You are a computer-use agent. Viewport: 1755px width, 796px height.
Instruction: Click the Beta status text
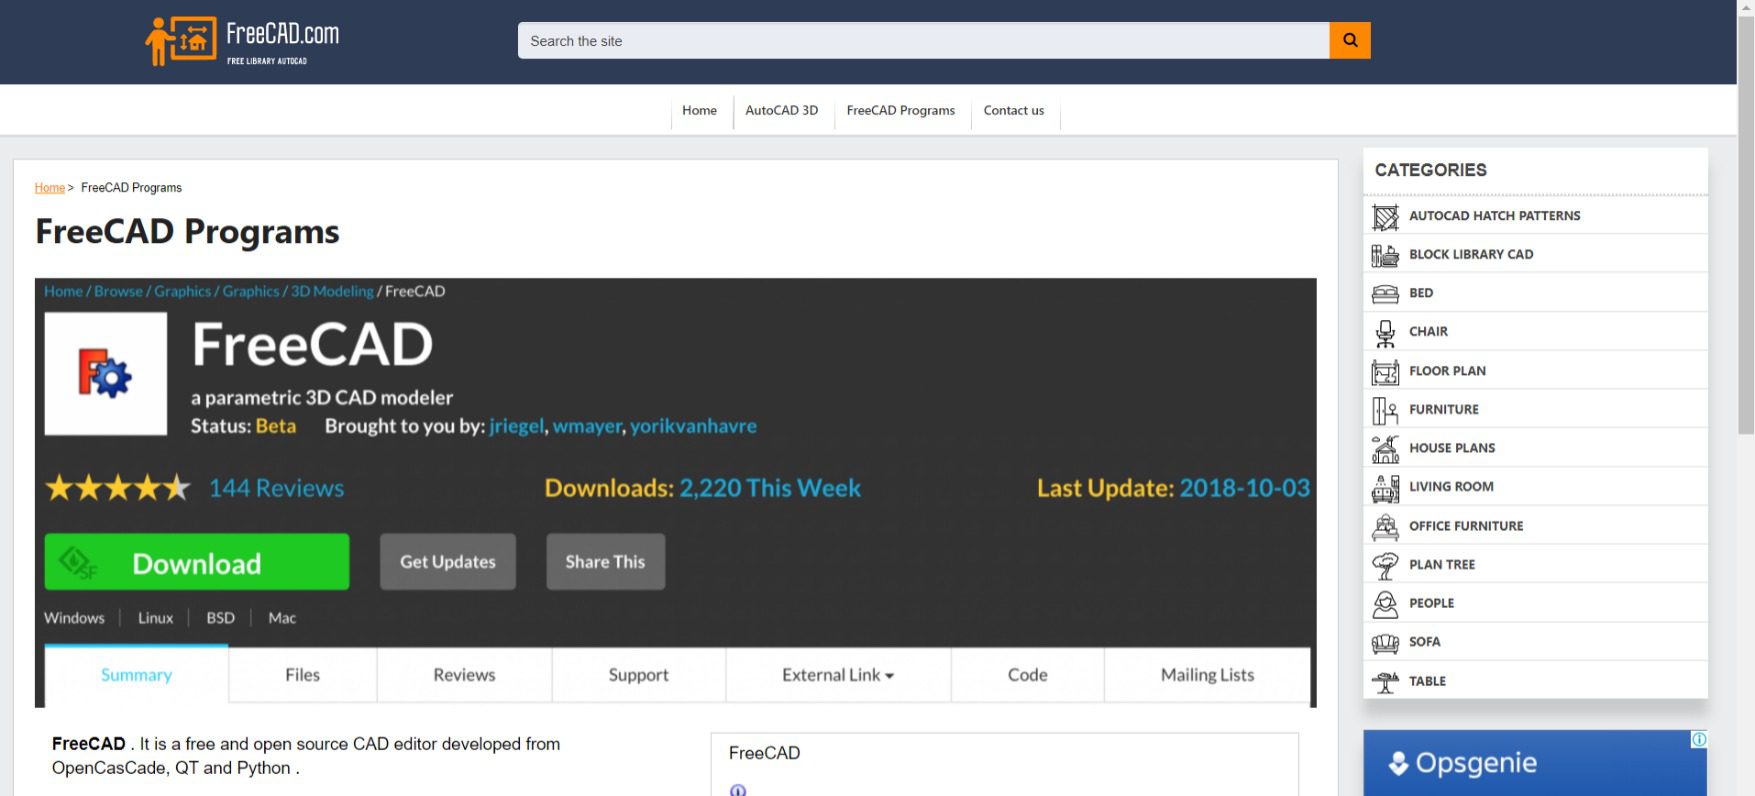click(x=275, y=426)
